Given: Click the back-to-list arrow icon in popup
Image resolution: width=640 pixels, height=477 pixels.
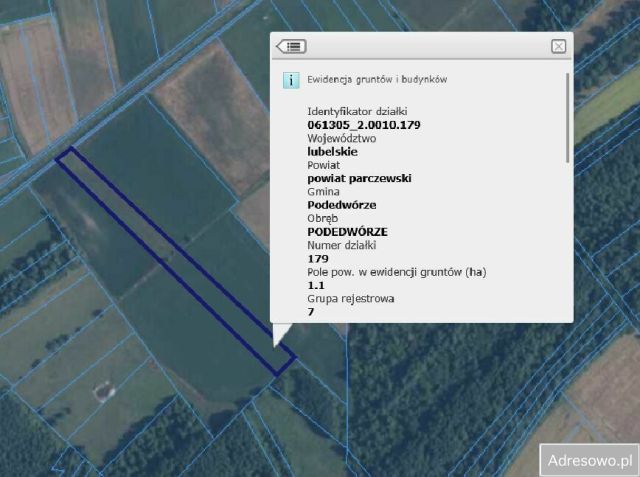Looking at the screenshot, I should point(291,47).
